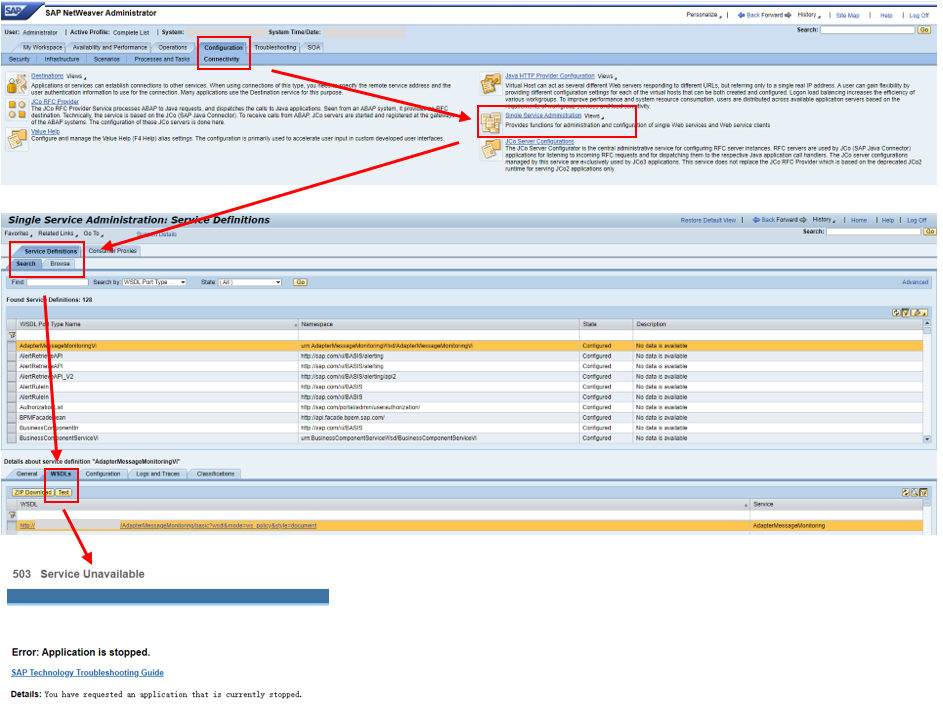Click the Back arrow in NetWeaver Administrator header
Viewport: 943px width, 712px height.
point(741,15)
